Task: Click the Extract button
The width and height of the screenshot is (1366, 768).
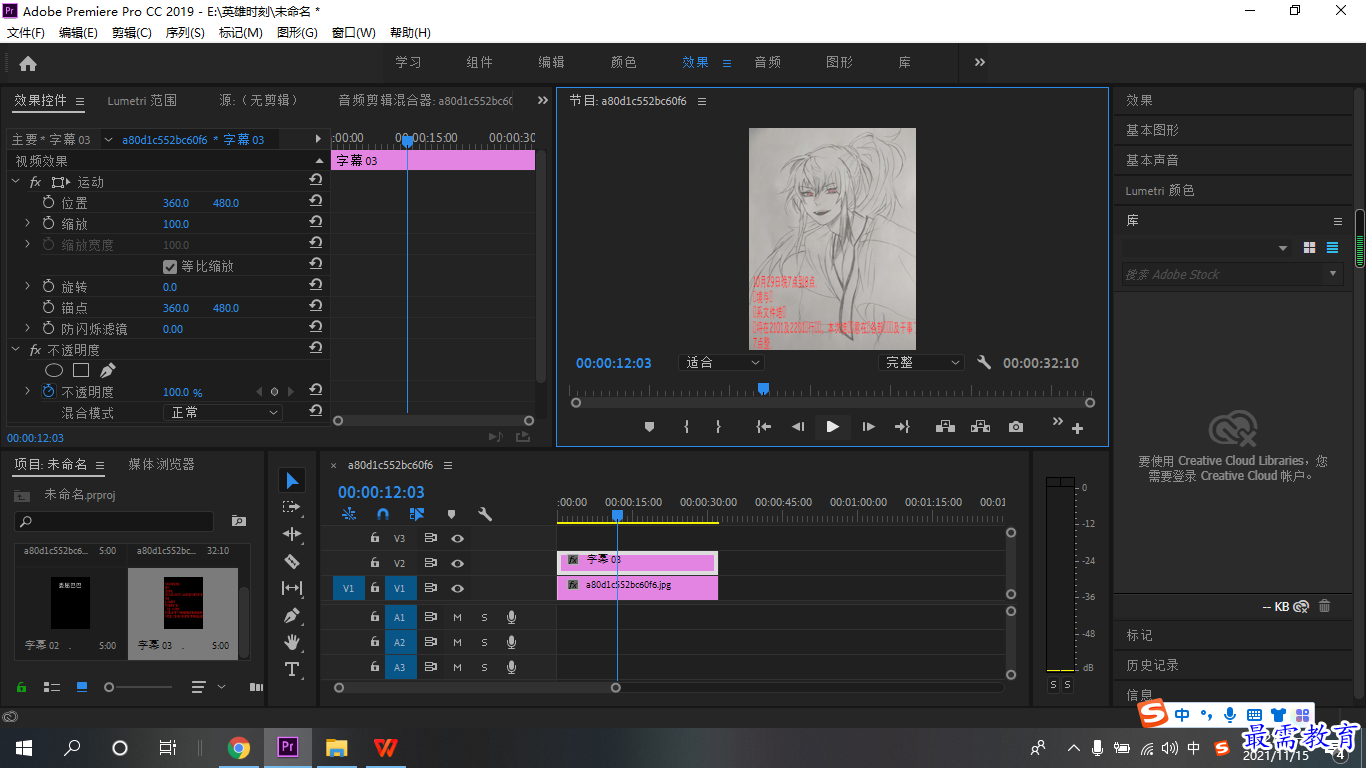Action: [980, 427]
